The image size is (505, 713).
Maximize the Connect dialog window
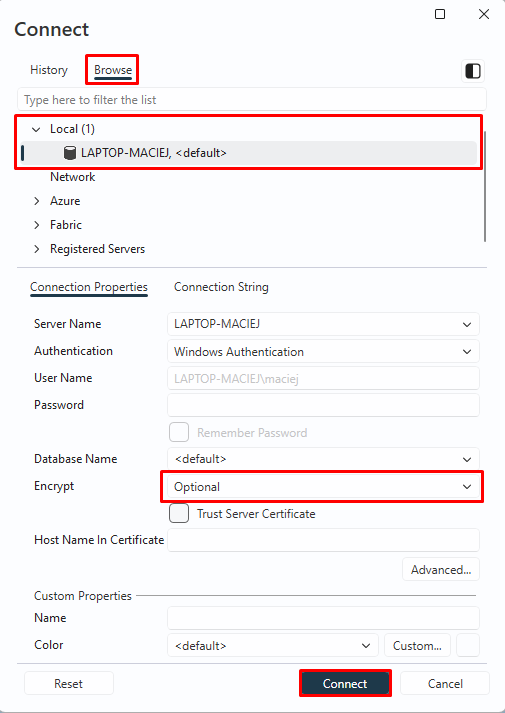click(x=440, y=14)
